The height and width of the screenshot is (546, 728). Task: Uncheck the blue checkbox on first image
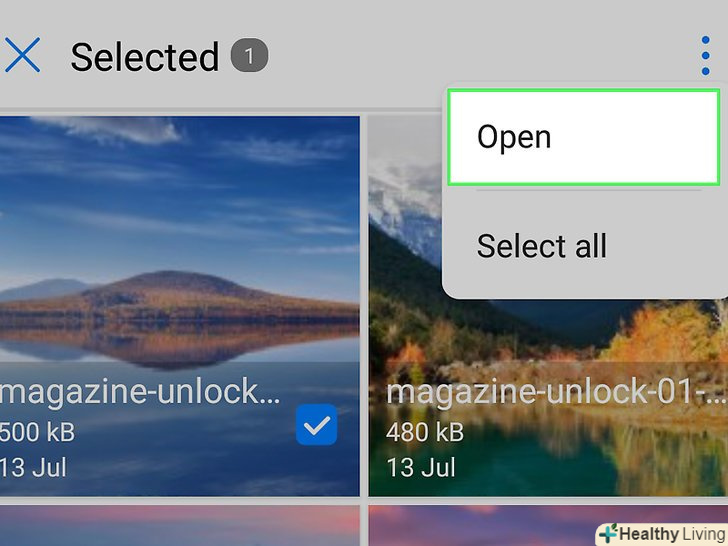pyautogui.click(x=317, y=424)
